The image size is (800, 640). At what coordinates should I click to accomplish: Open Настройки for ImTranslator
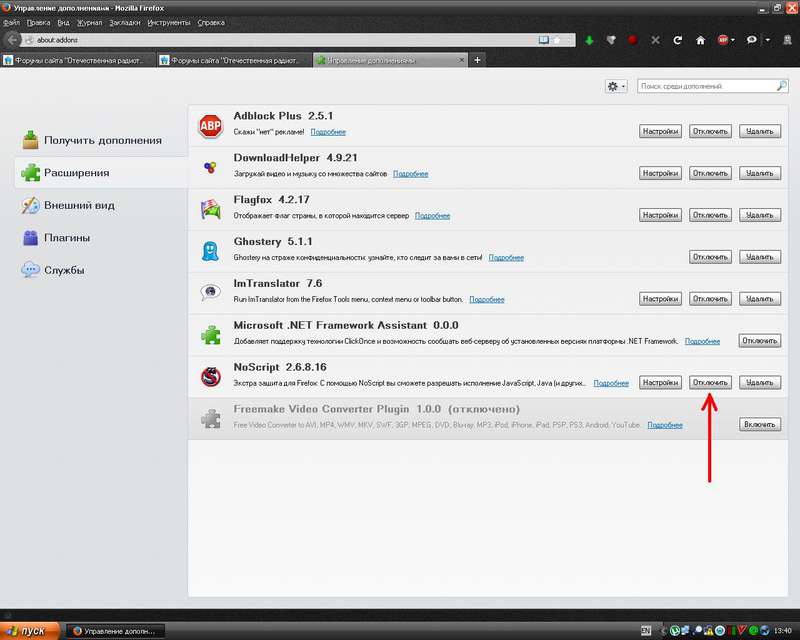click(660, 299)
